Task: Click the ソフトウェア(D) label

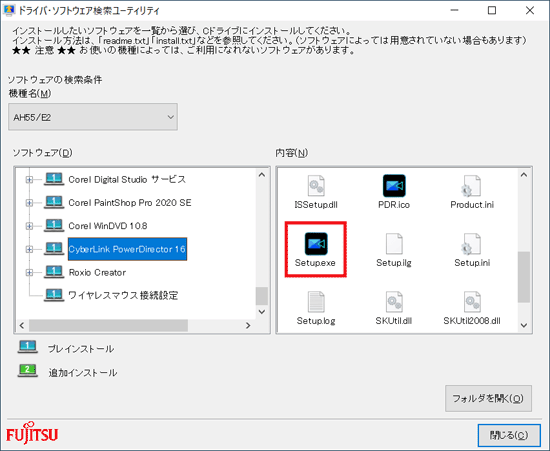Action: (x=42, y=153)
